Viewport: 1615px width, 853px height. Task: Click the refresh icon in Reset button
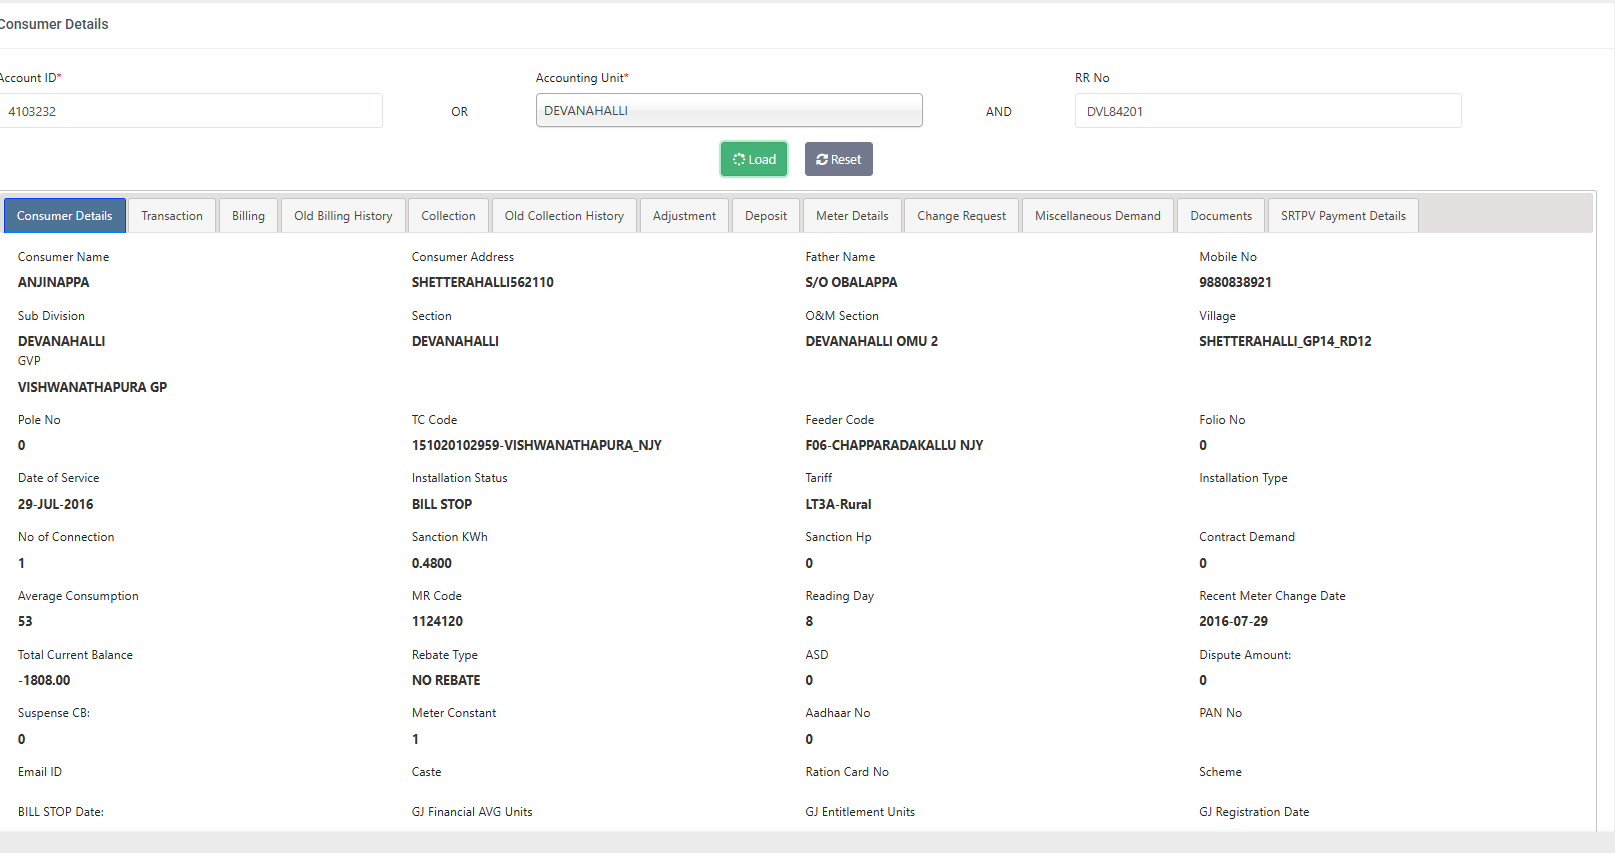point(822,159)
